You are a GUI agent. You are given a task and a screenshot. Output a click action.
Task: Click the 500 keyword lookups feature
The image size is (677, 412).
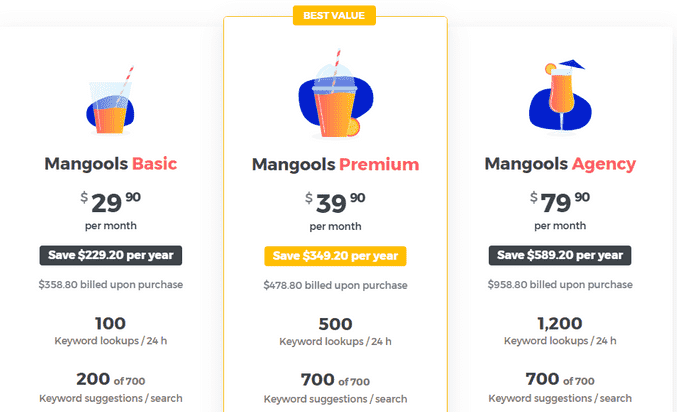(x=335, y=332)
